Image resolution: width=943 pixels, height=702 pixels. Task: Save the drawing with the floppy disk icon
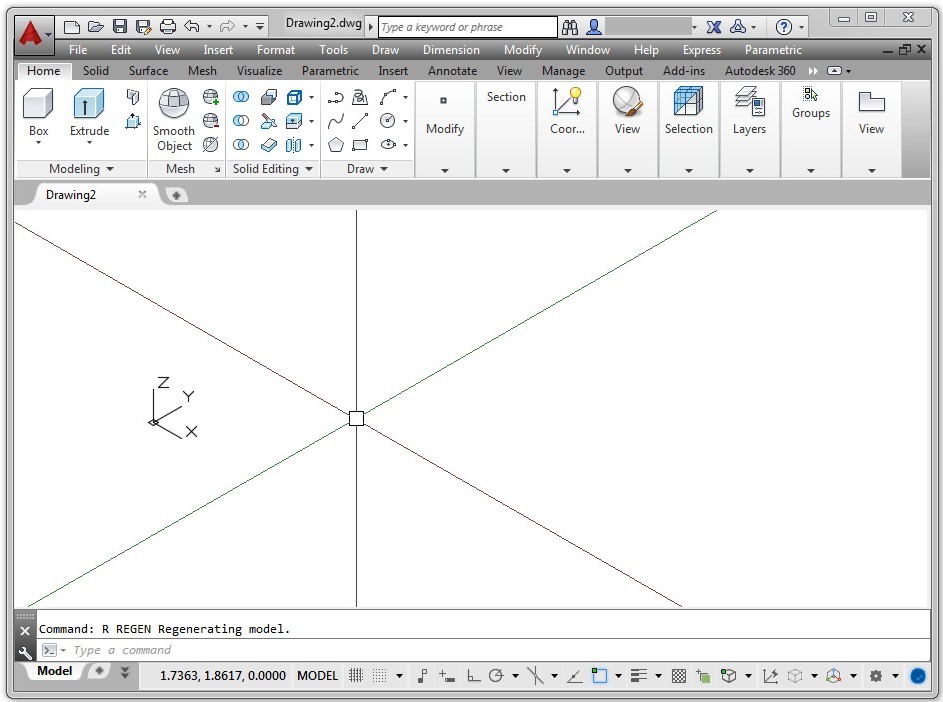coord(120,26)
